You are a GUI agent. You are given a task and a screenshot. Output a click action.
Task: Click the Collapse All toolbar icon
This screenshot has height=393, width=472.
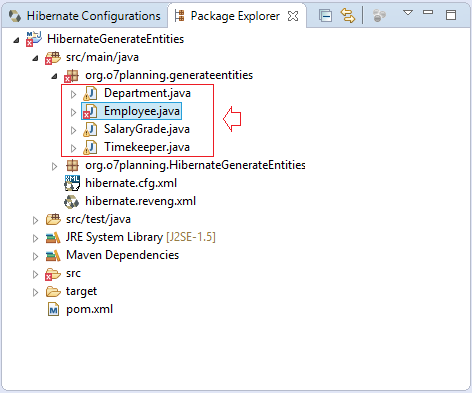tap(325, 16)
